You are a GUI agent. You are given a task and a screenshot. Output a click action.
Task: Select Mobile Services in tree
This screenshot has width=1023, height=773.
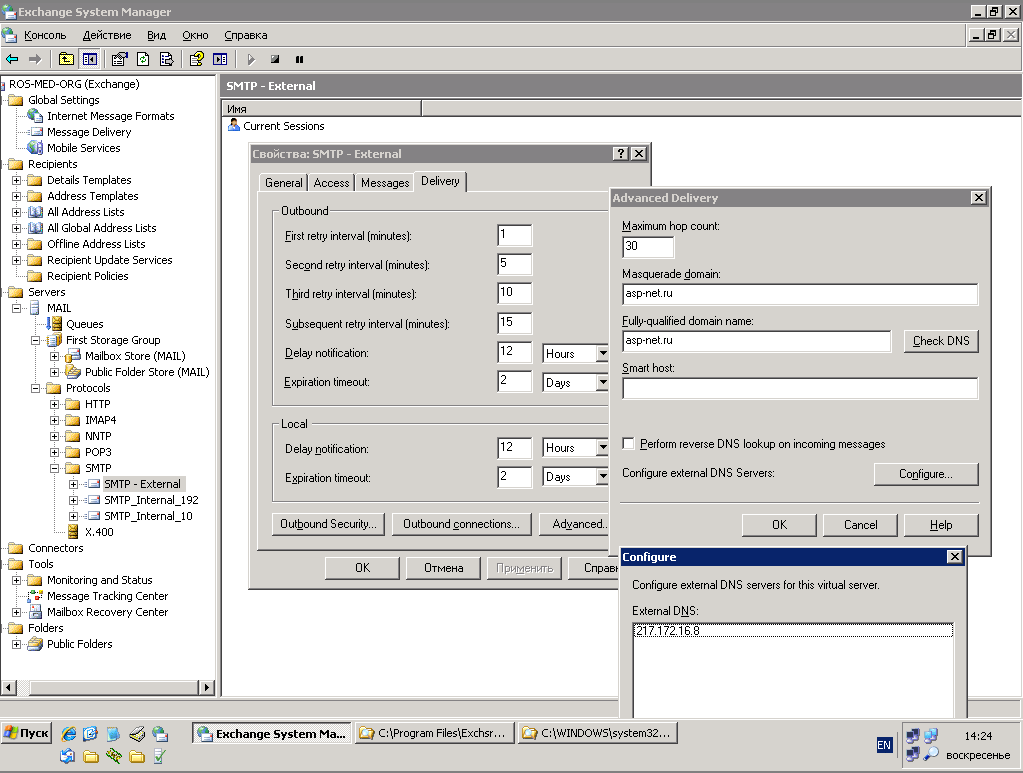point(84,148)
